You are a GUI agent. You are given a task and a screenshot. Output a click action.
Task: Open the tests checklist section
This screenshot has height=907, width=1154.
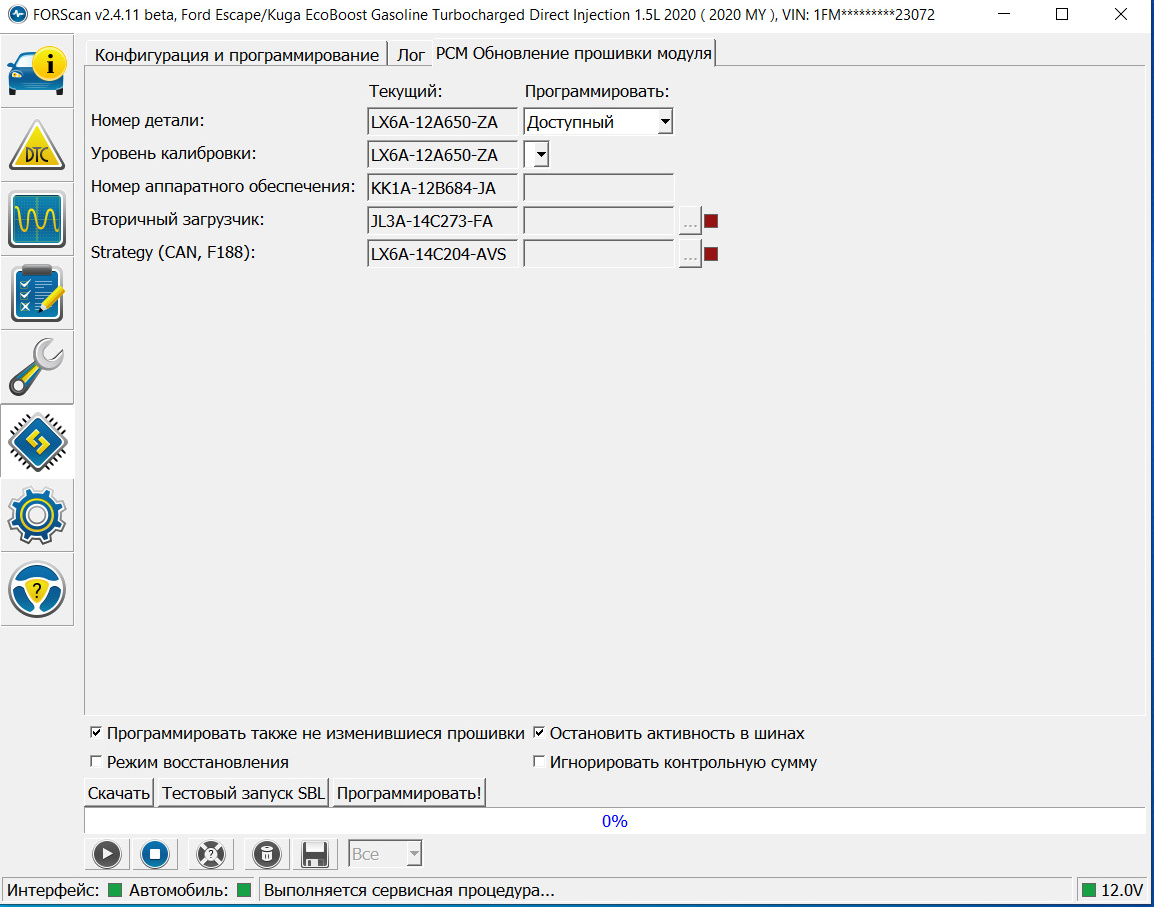pos(37,293)
